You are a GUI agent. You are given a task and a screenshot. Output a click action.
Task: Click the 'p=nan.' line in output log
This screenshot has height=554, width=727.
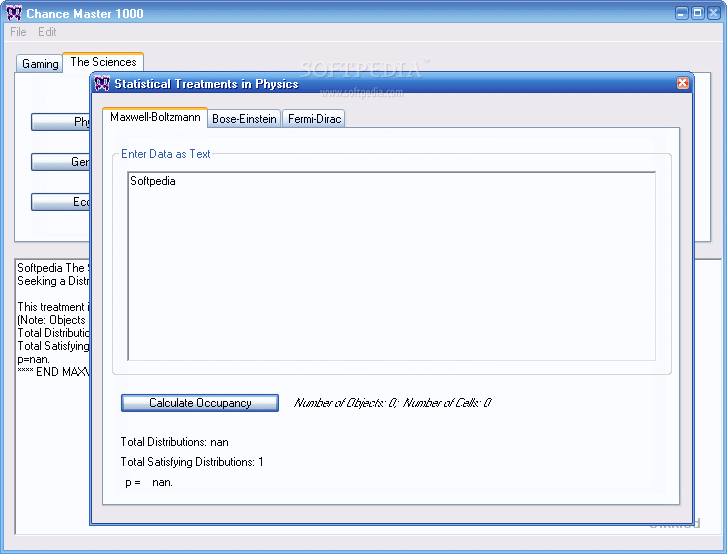[33, 359]
